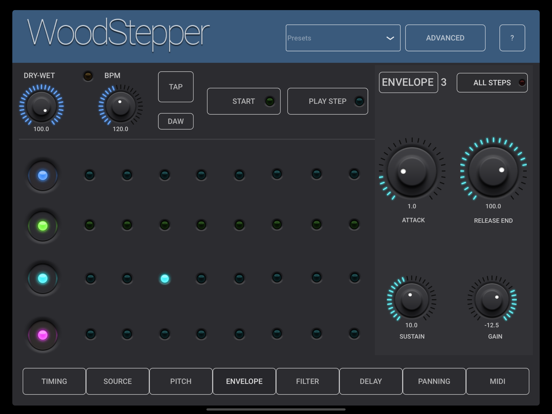Click the BPM knob
The image size is (552, 414).
point(120,105)
